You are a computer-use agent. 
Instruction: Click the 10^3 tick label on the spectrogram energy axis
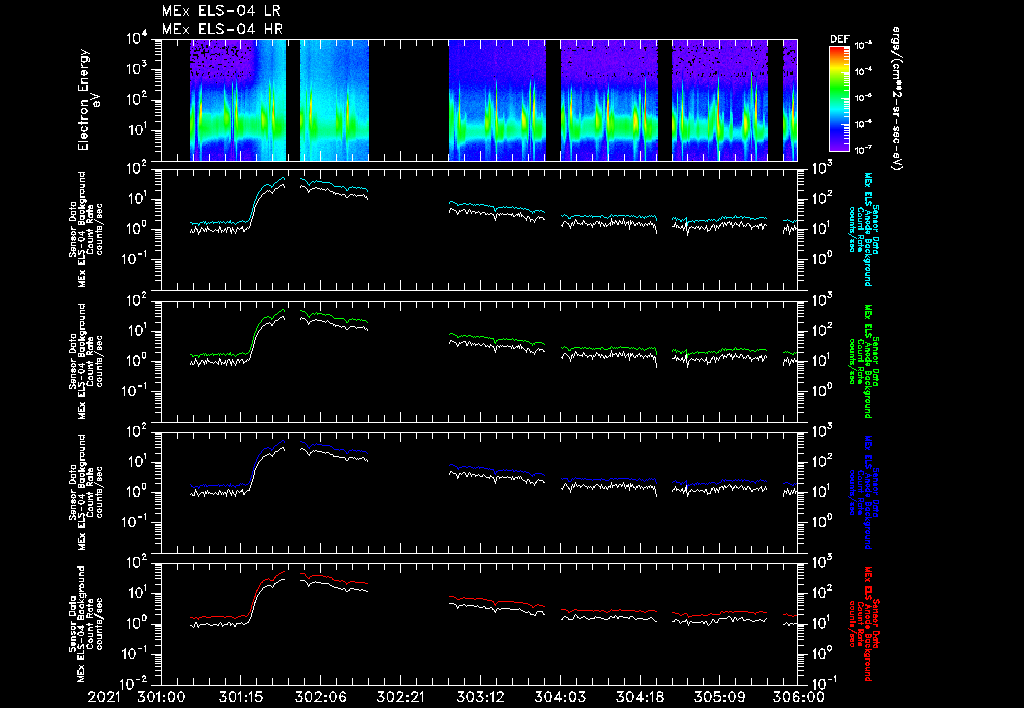[137, 69]
